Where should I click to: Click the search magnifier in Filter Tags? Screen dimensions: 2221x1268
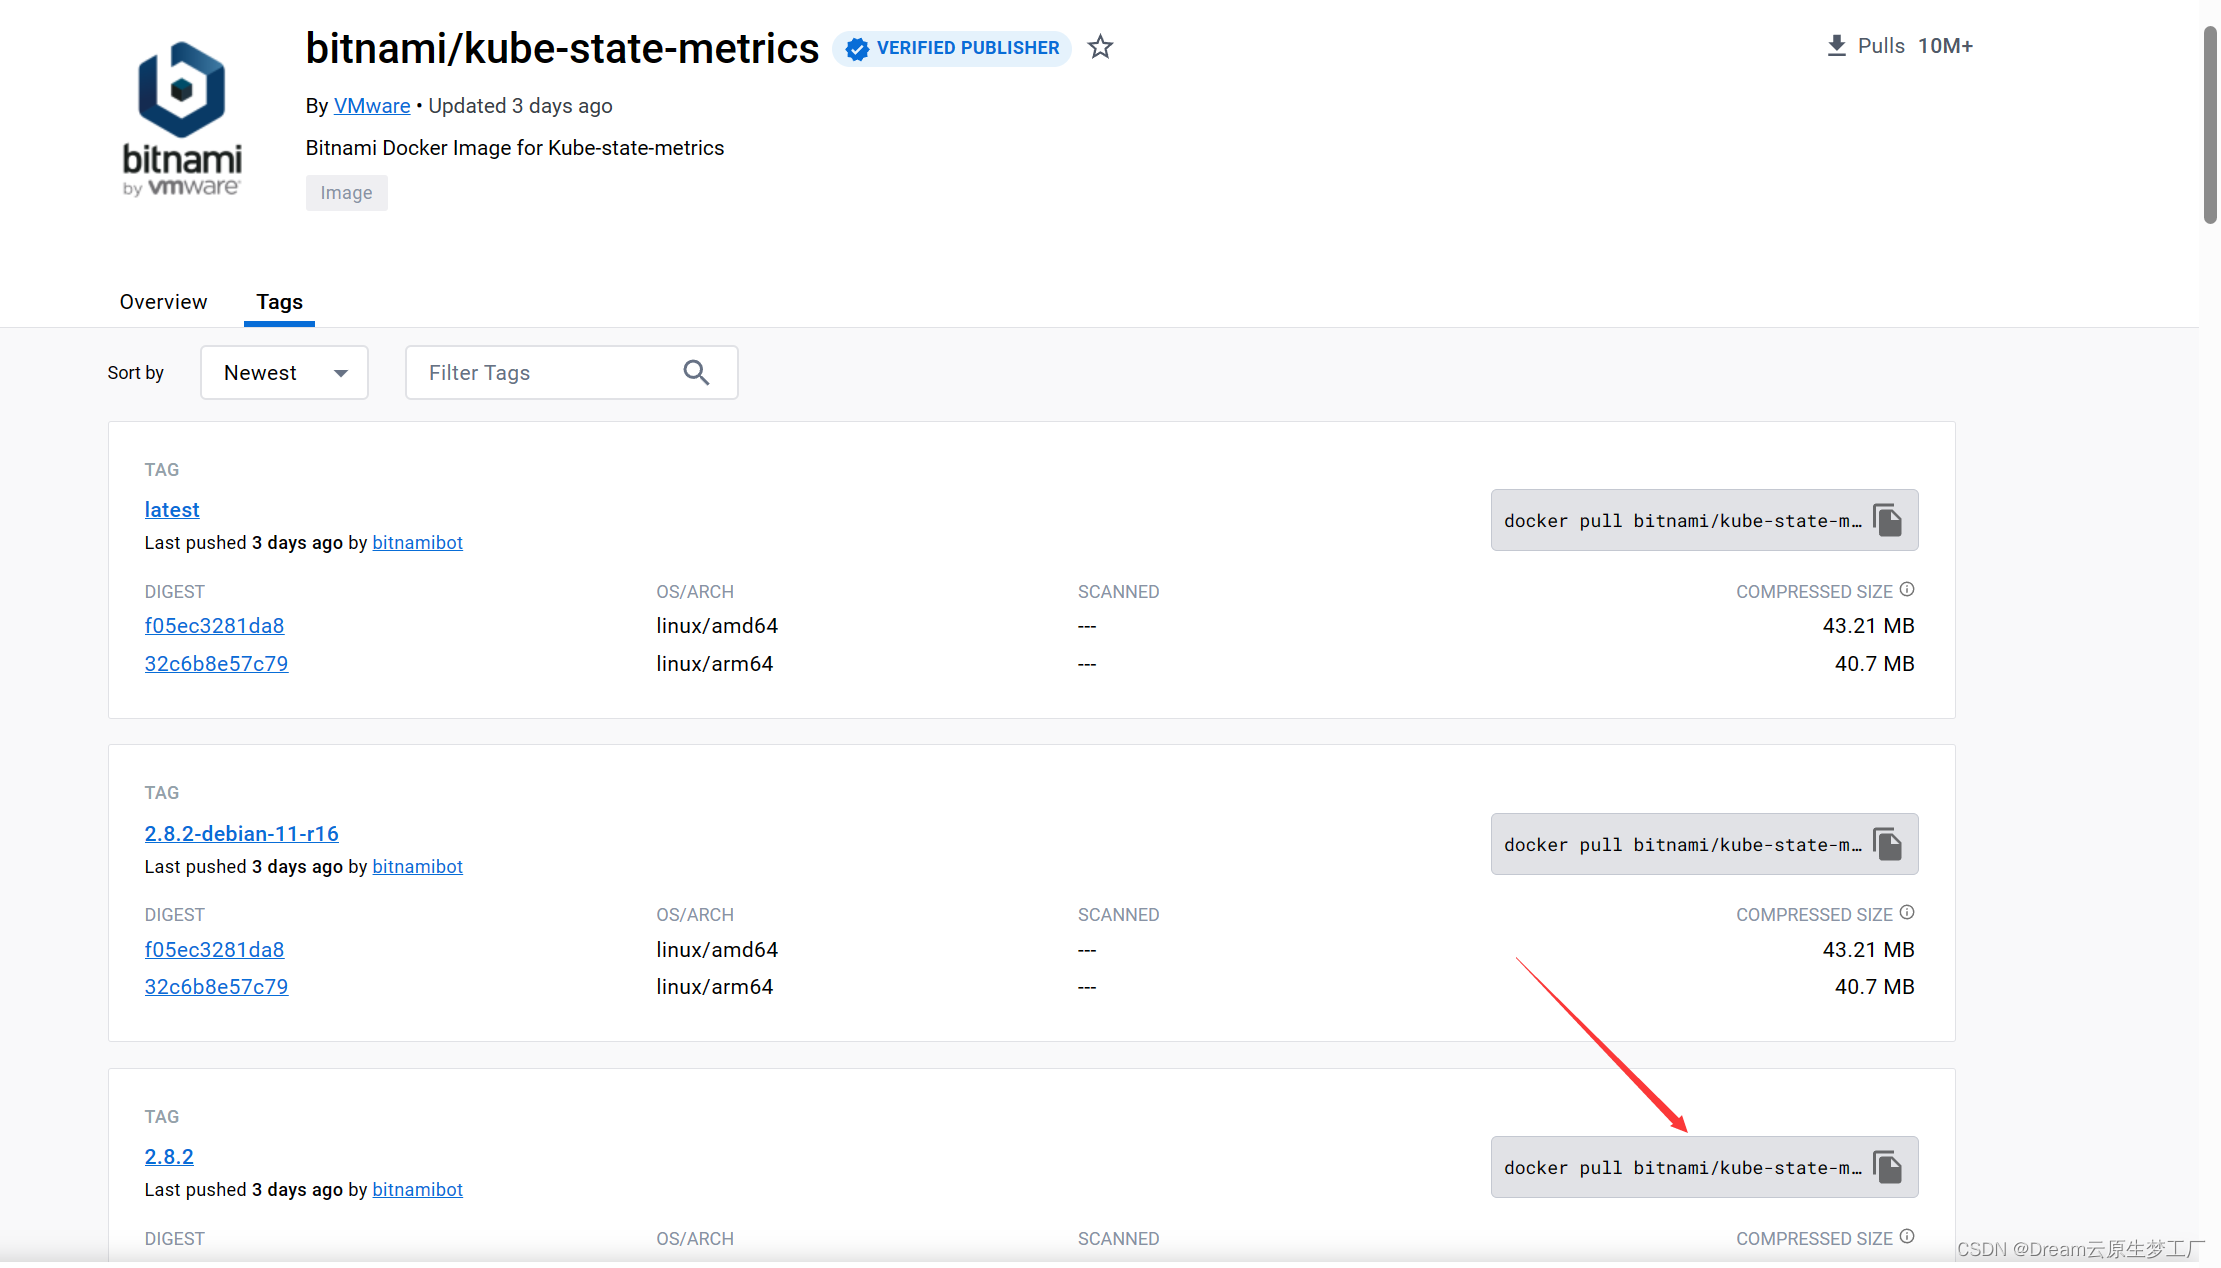pos(696,373)
